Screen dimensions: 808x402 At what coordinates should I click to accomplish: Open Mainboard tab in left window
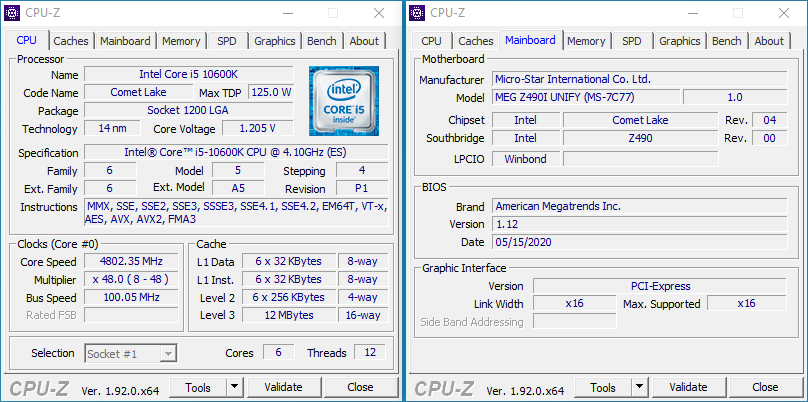pyautogui.click(x=125, y=41)
